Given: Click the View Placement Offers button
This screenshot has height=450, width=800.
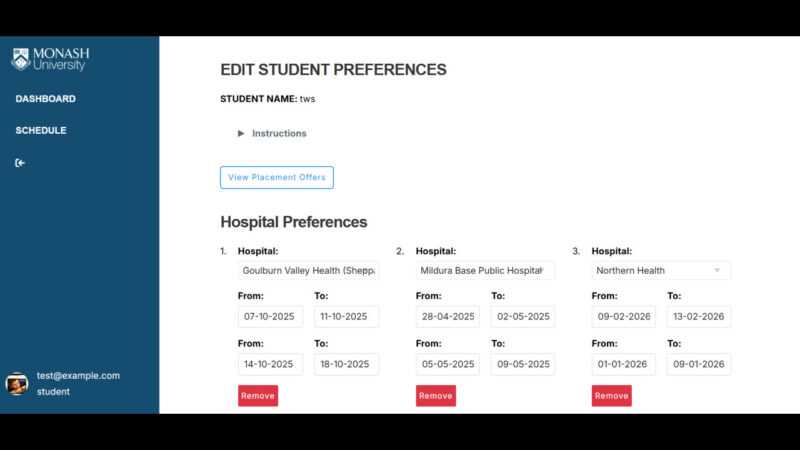Looking at the screenshot, I should tap(277, 177).
